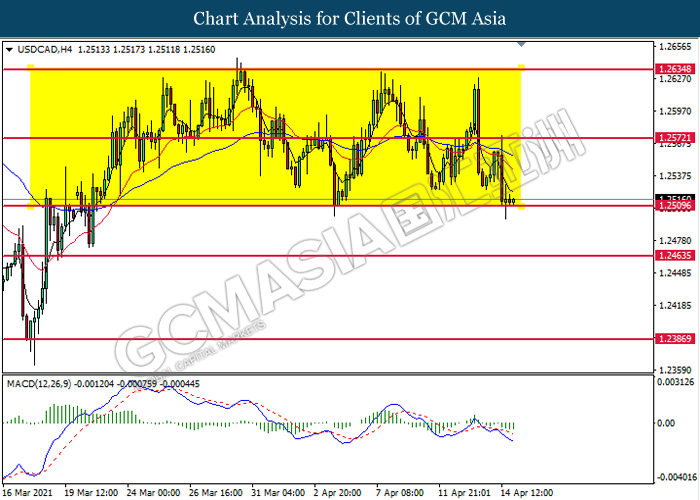Image resolution: width=700 pixels, height=500 pixels.
Task: Select the 1.24635 price level label
Action: click(x=675, y=256)
